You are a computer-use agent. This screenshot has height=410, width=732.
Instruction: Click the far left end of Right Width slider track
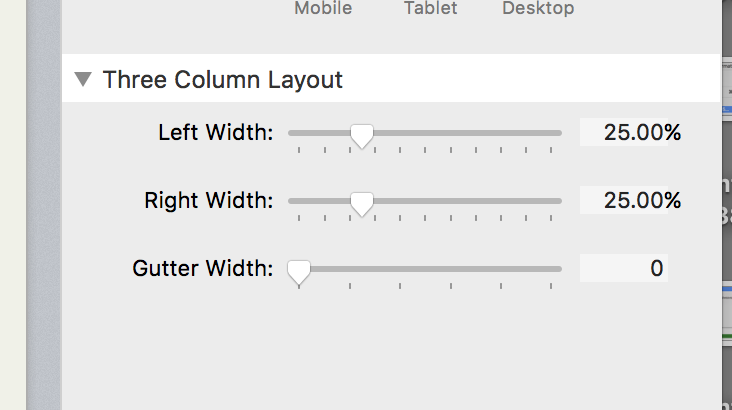(292, 200)
